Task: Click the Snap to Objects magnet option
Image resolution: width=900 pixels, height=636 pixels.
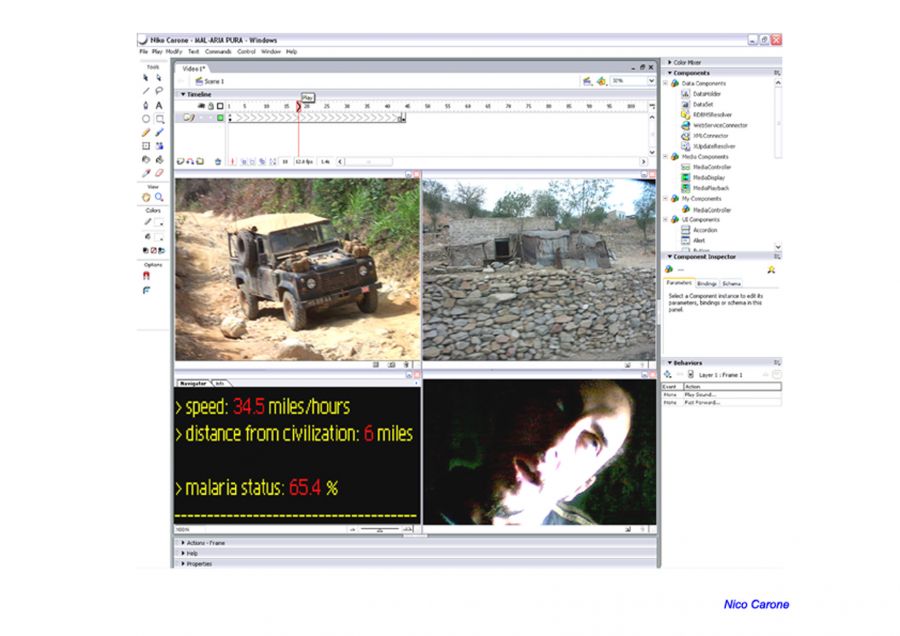Action: [x=146, y=276]
